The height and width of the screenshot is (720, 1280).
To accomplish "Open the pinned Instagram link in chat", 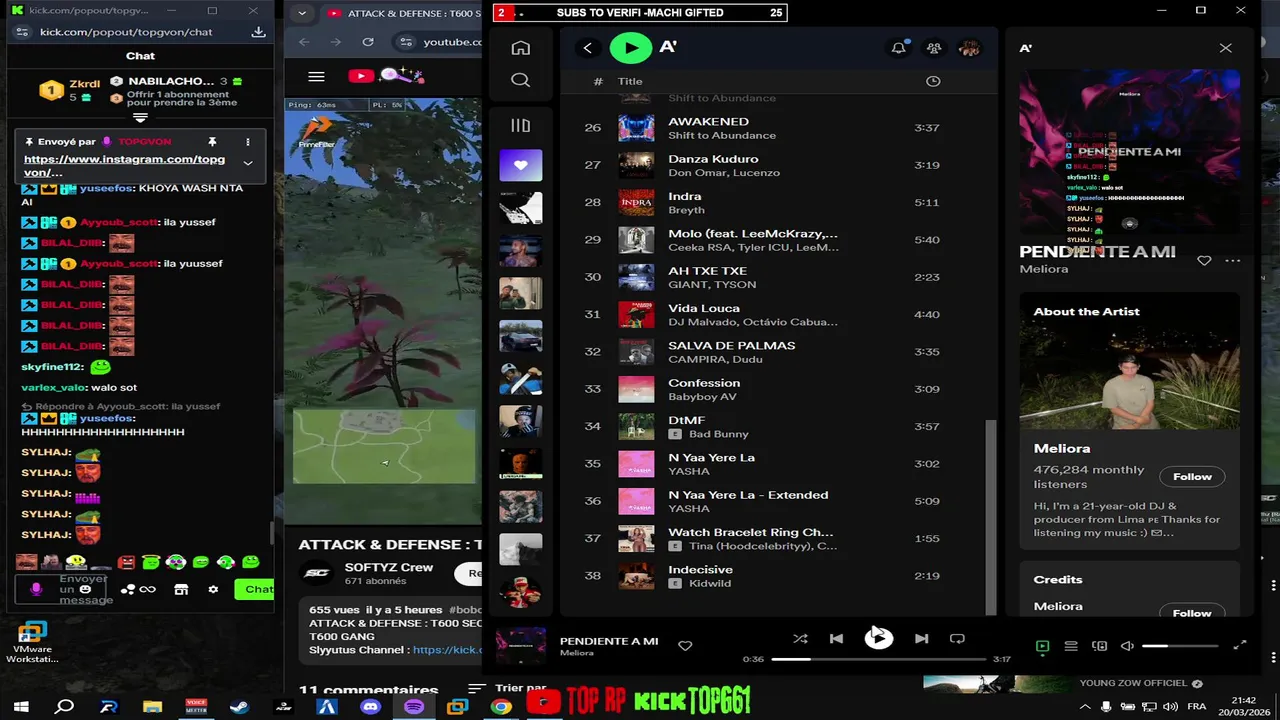I will coord(124,166).
